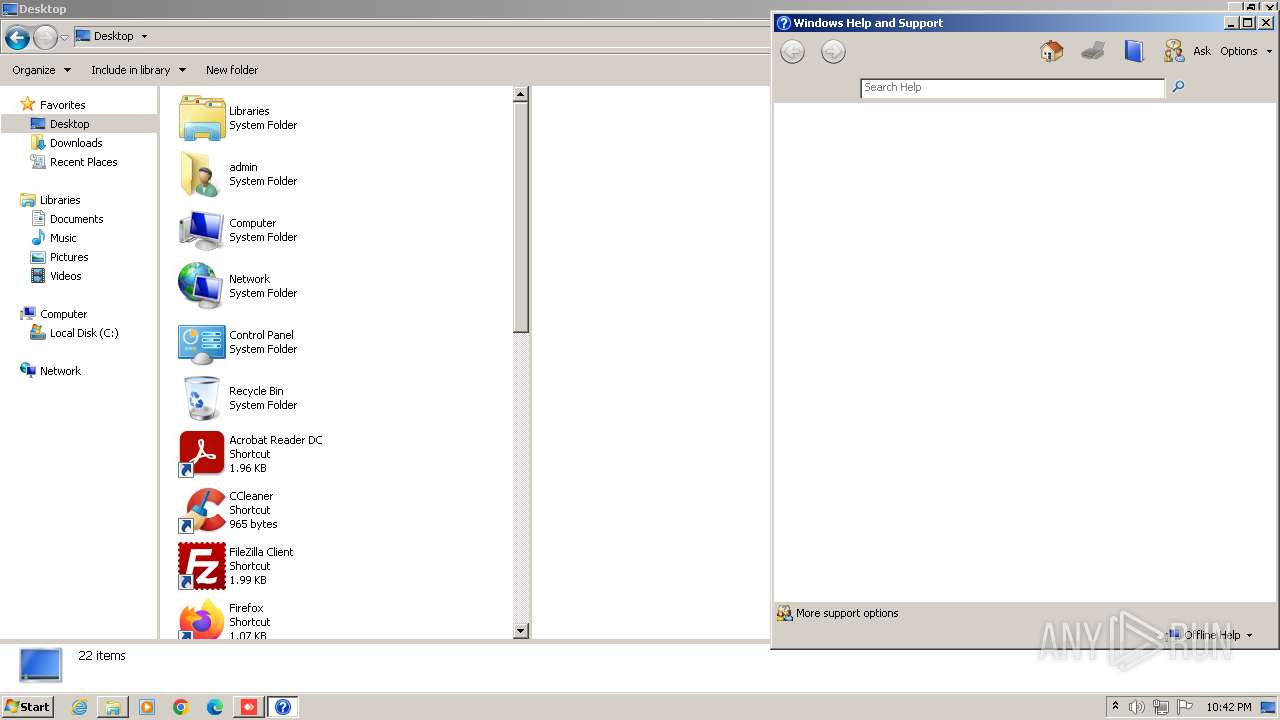The image size is (1280, 720).
Task: Click the Search Help magnifier icon
Action: [x=1178, y=87]
